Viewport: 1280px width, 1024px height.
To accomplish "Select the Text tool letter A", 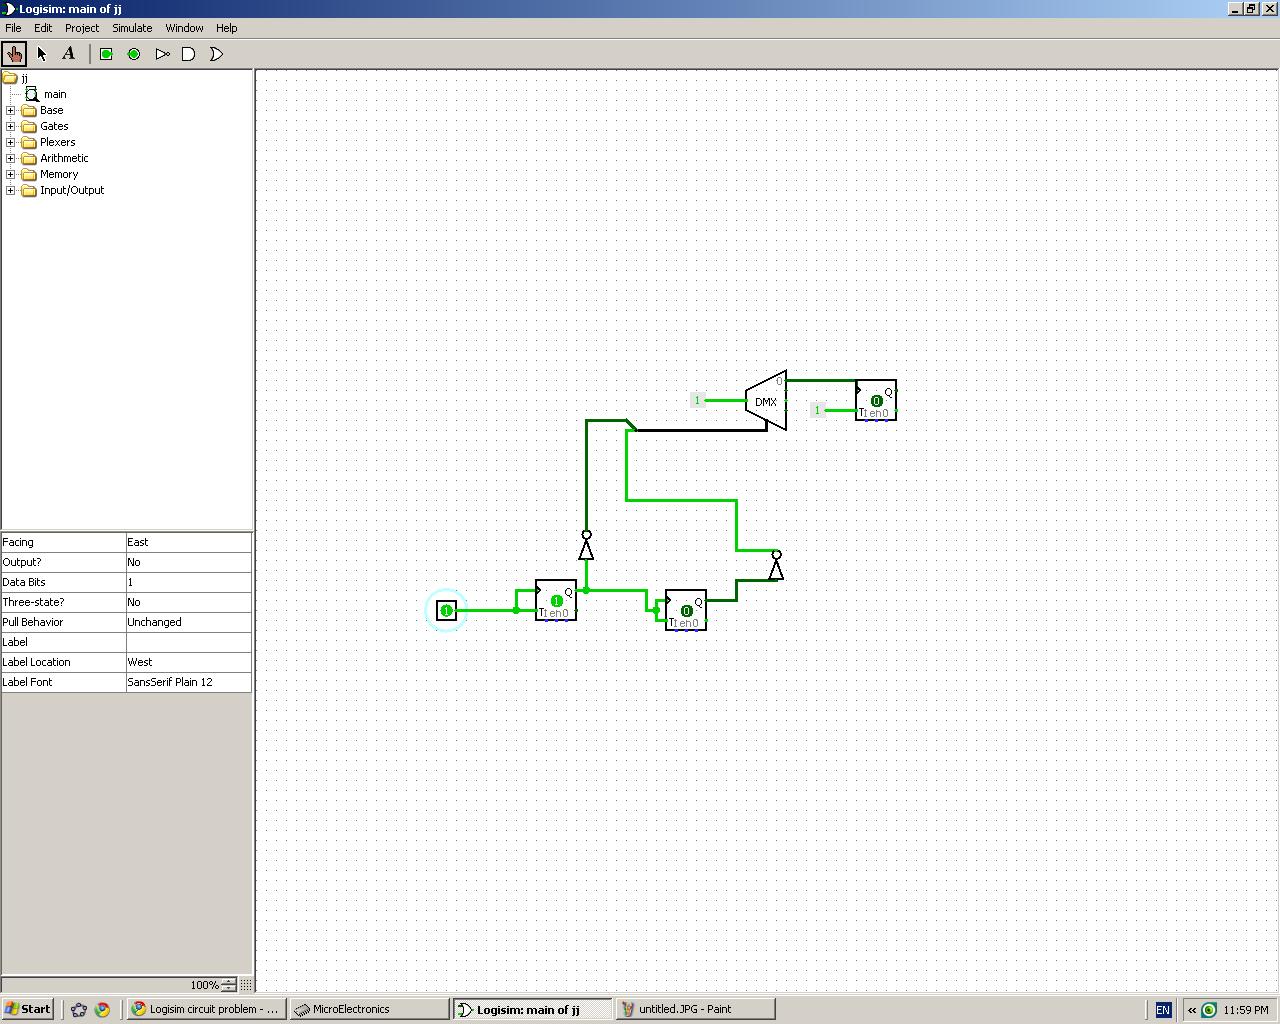I will 69,54.
